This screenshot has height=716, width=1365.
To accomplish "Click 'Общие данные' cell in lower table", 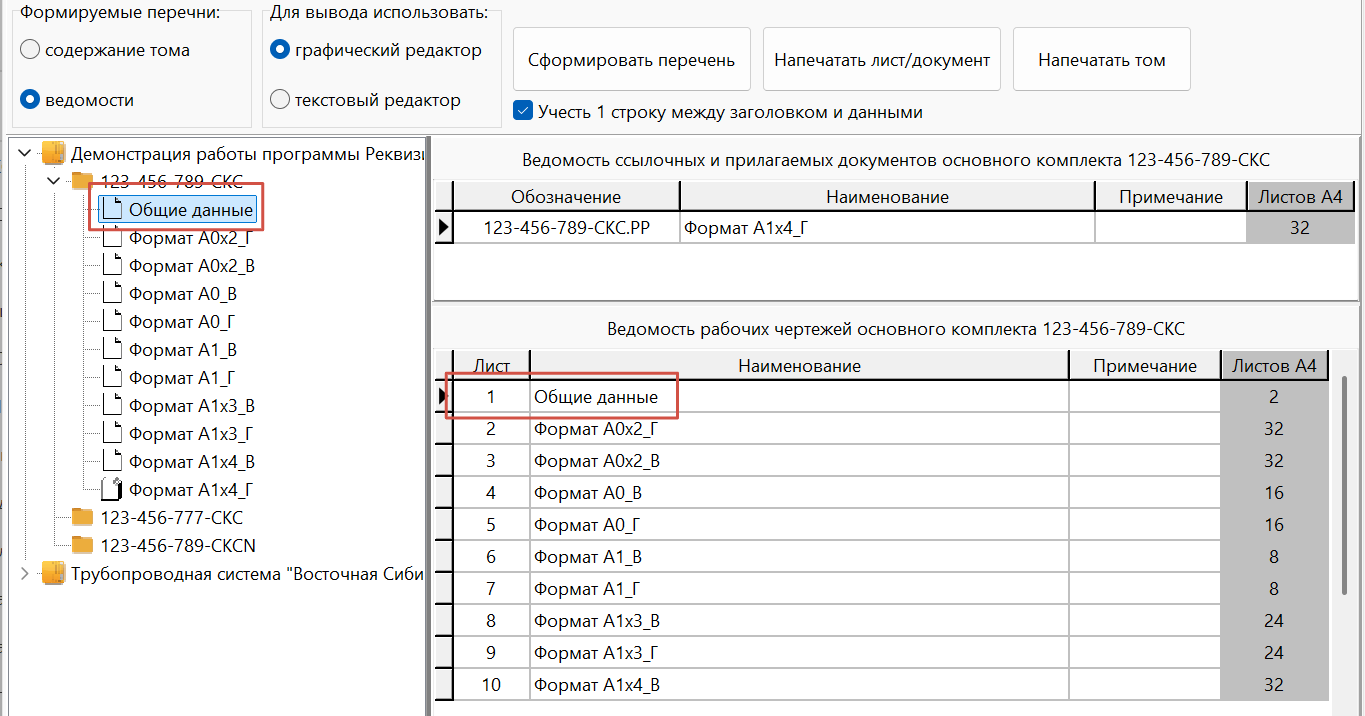I will point(799,397).
